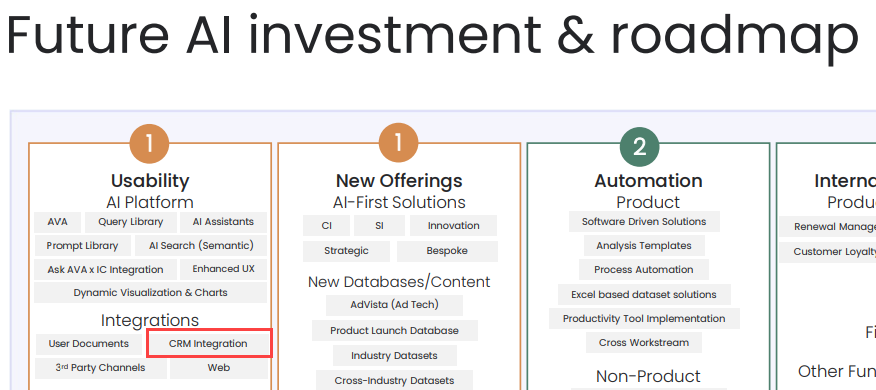Click the AI-First Solutions subheading

pos(399,202)
